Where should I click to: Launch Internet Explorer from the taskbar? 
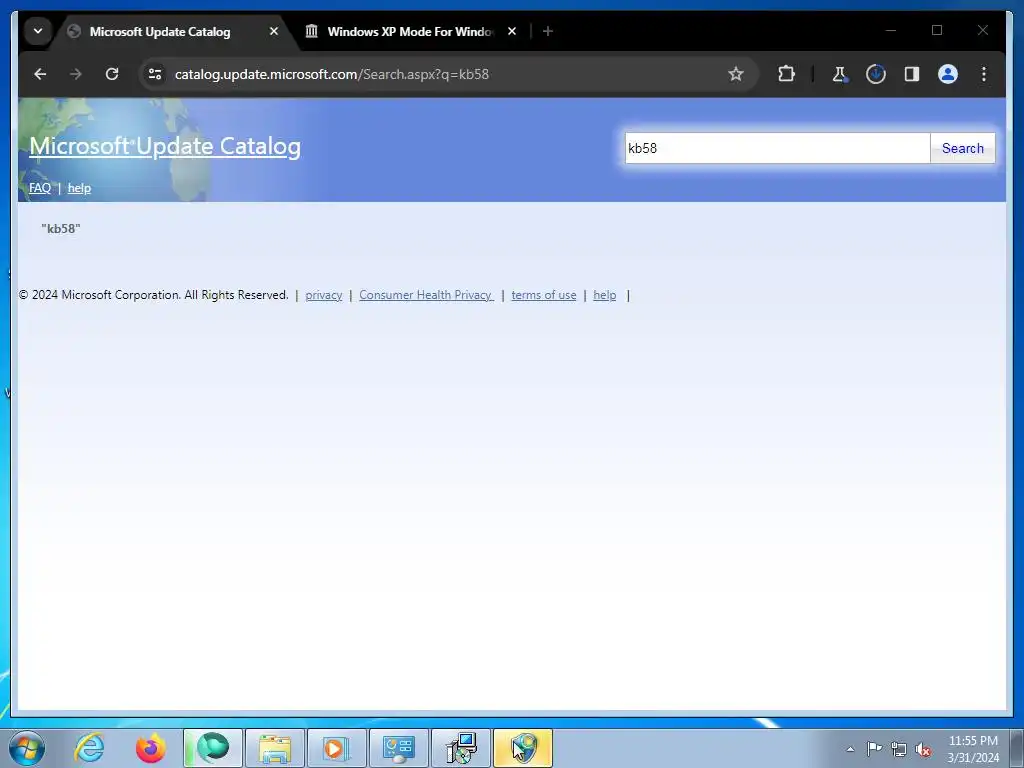coord(89,748)
